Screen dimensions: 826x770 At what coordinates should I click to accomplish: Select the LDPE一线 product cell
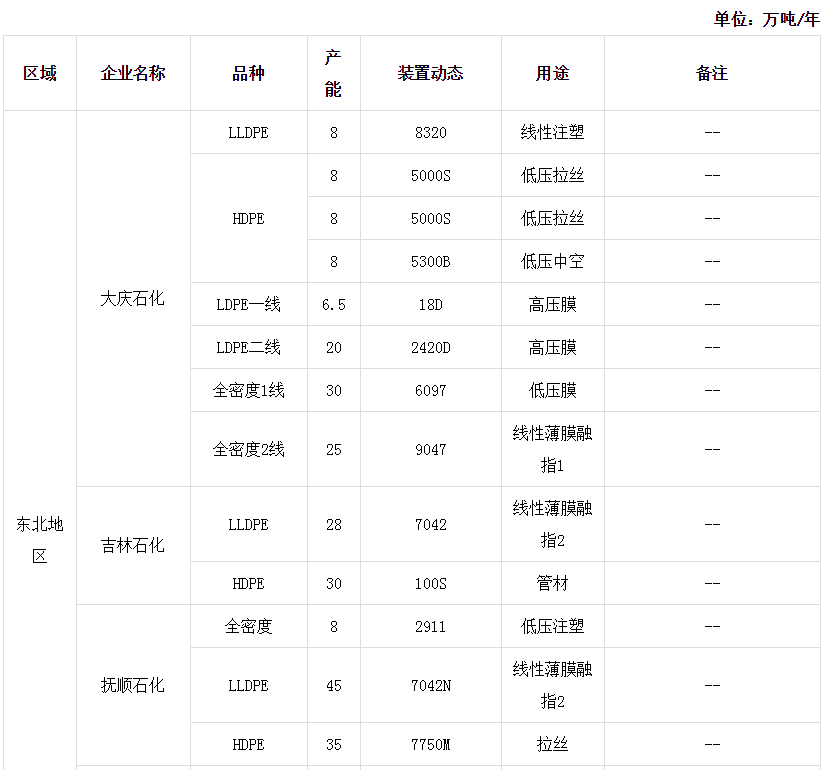(x=248, y=305)
